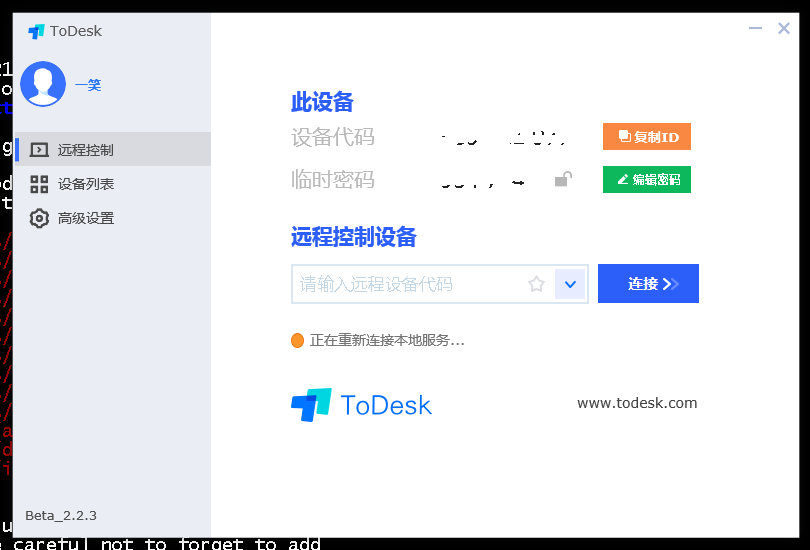Click the 远程控制设备 heading
The height and width of the screenshot is (550, 810).
click(x=354, y=237)
